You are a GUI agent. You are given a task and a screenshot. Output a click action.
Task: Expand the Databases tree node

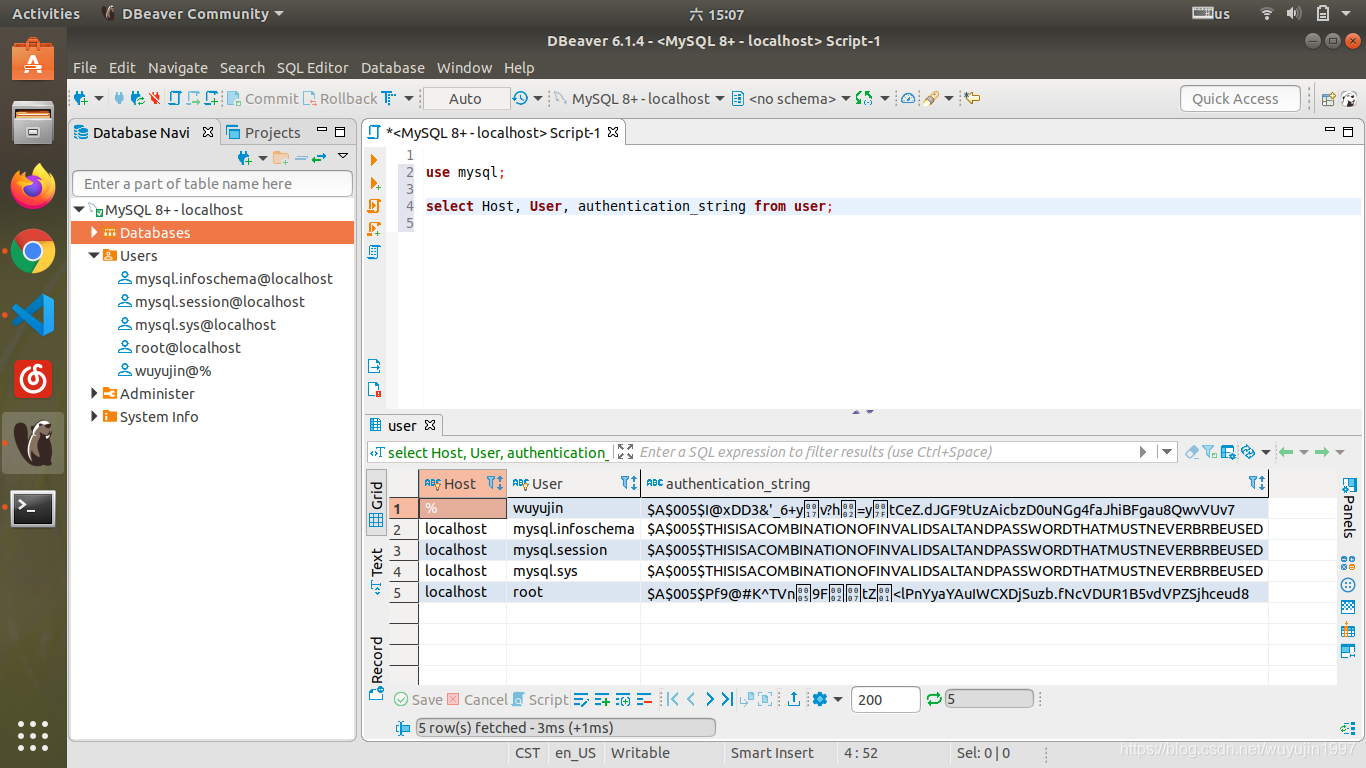(x=94, y=232)
